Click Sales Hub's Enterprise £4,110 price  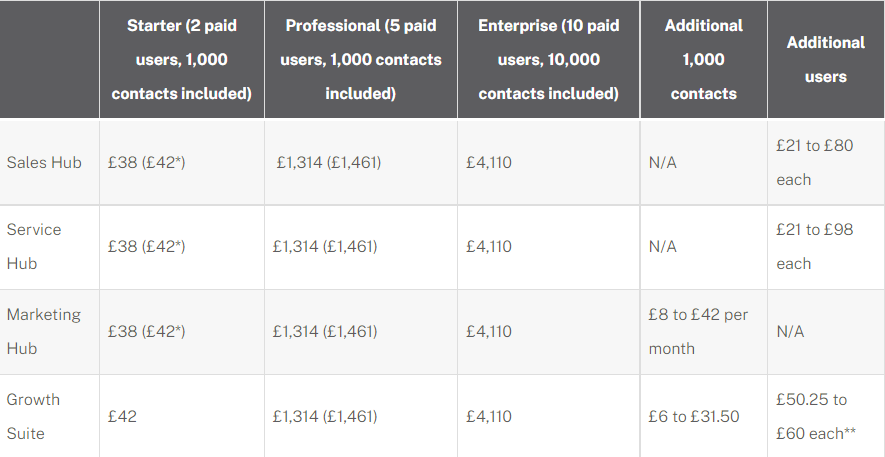pos(489,162)
